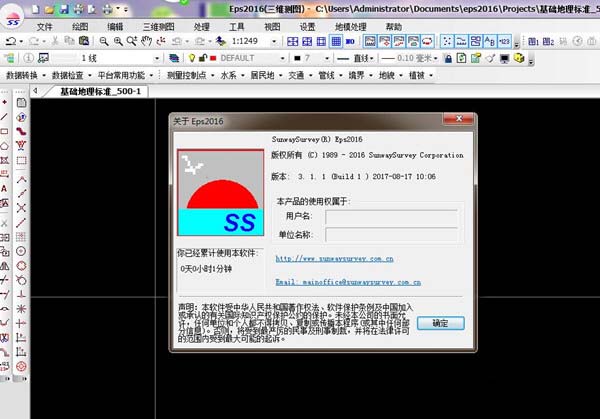Click the 确定 button in About dialog

click(x=440, y=323)
